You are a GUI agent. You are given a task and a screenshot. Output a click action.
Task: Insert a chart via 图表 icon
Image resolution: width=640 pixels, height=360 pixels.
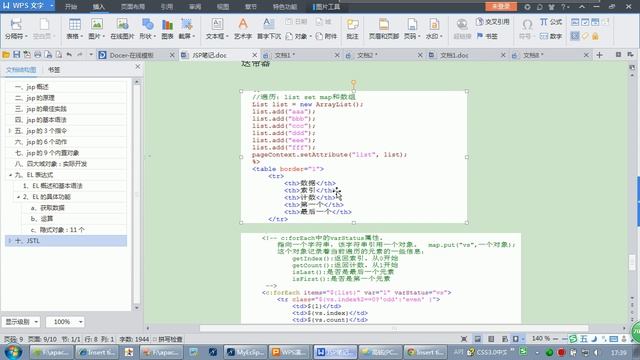pos(167,29)
